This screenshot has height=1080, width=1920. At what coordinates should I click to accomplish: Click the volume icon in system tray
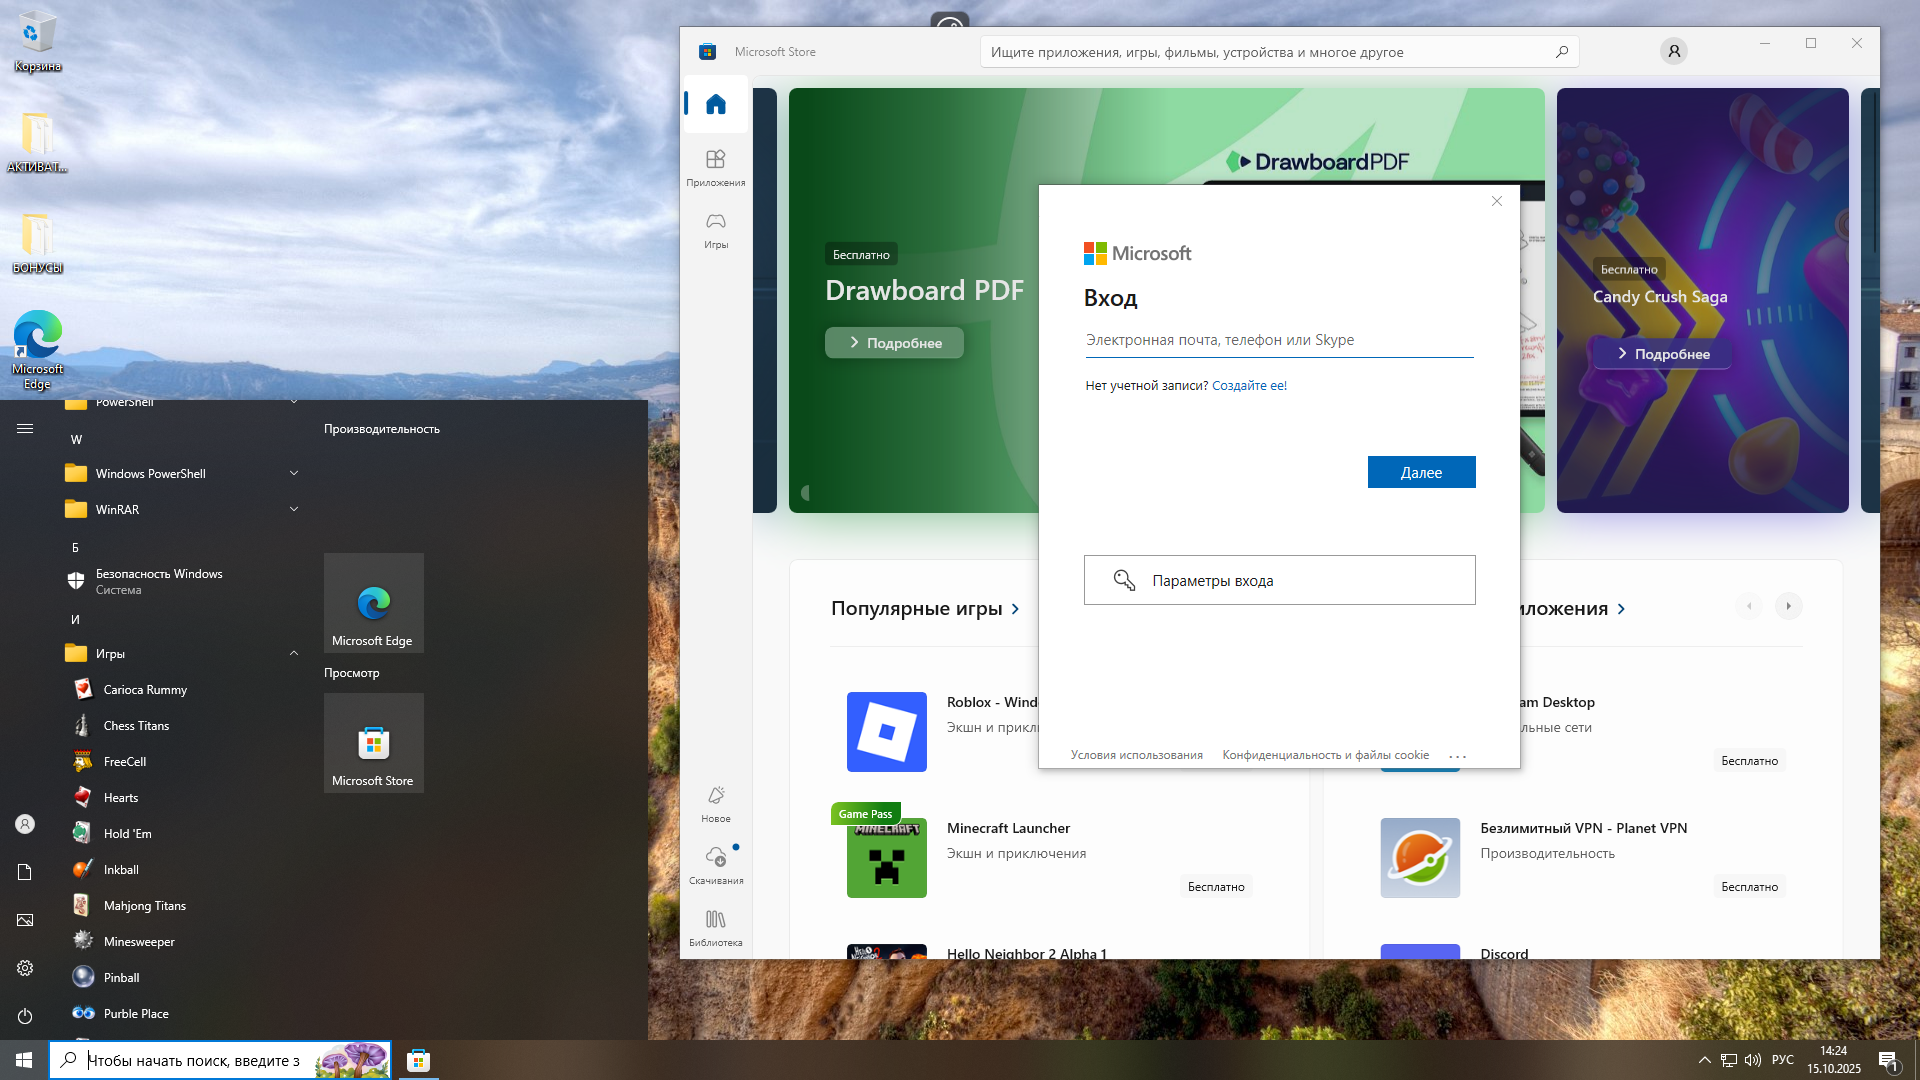coord(1752,1060)
